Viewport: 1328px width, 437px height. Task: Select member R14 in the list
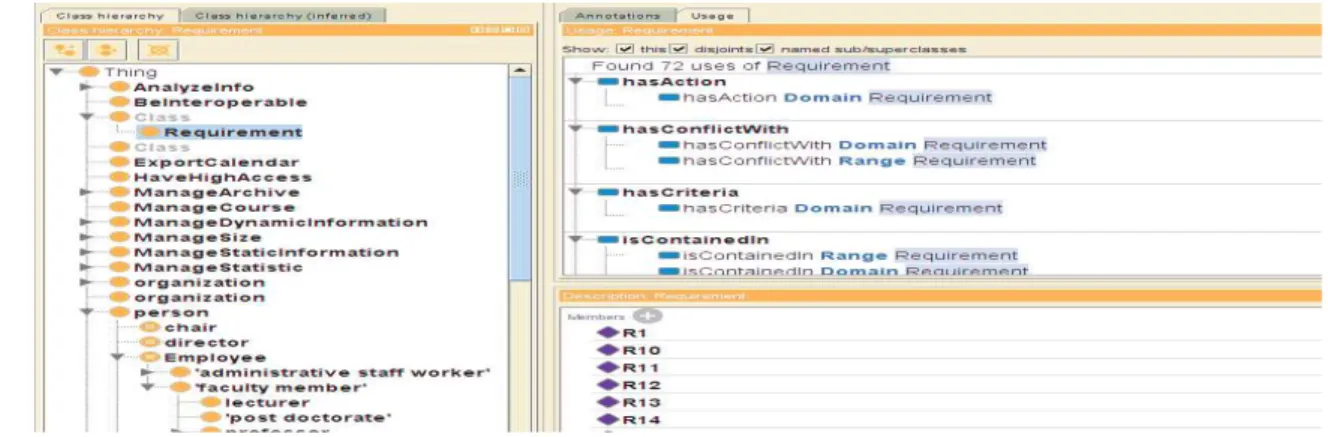(x=641, y=420)
